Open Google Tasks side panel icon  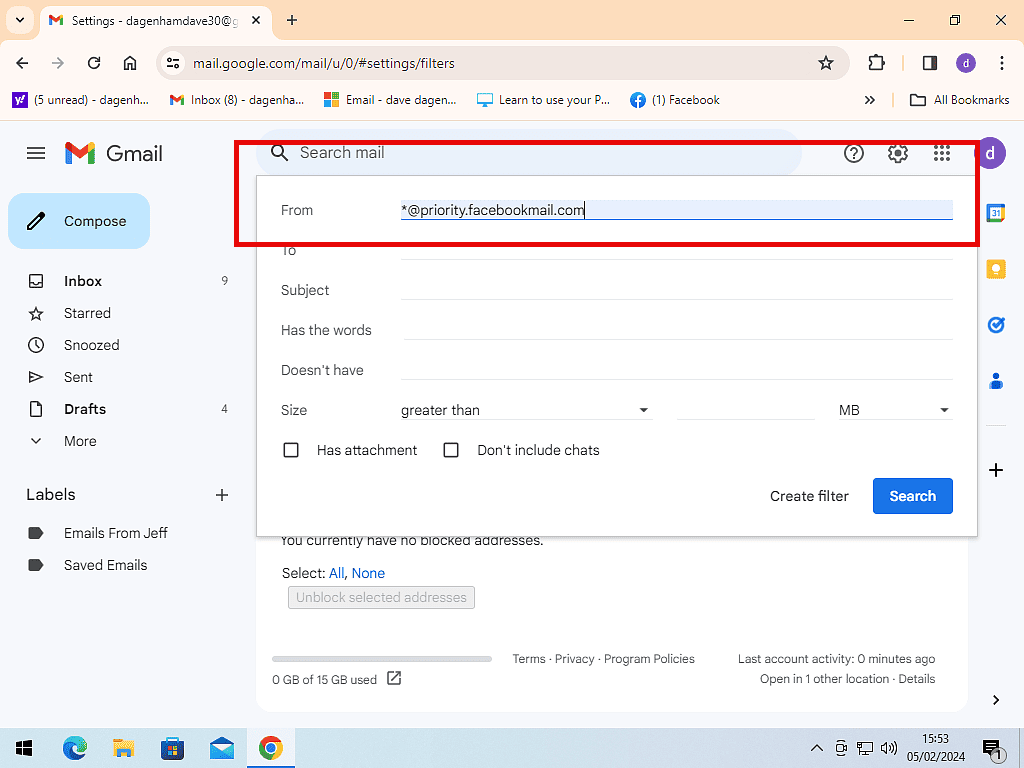pos(996,325)
